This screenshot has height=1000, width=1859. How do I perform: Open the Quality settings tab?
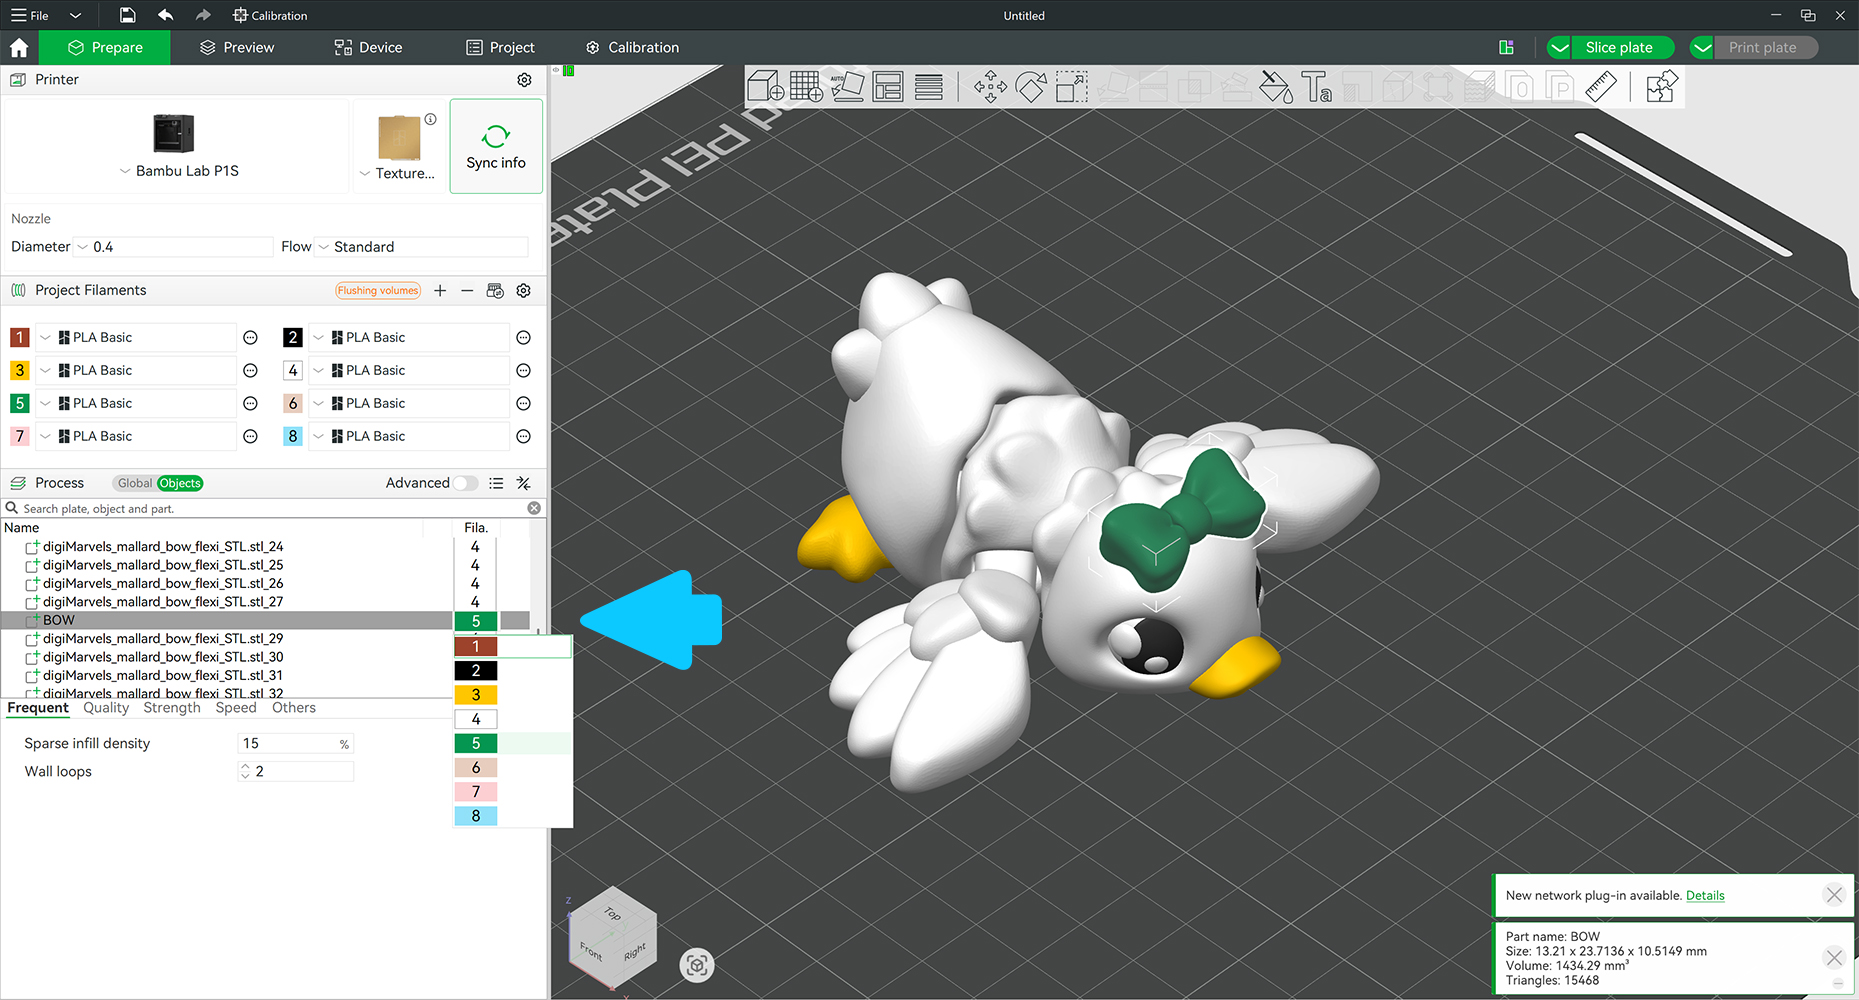(106, 707)
